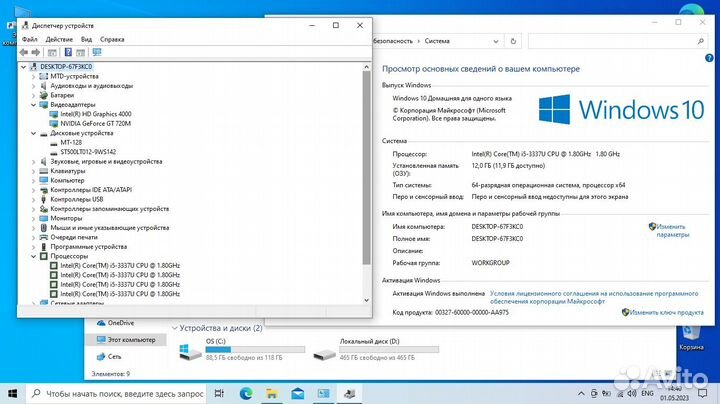Click the Контроллеры USB icon
The image size is (720, 404).
44,199
